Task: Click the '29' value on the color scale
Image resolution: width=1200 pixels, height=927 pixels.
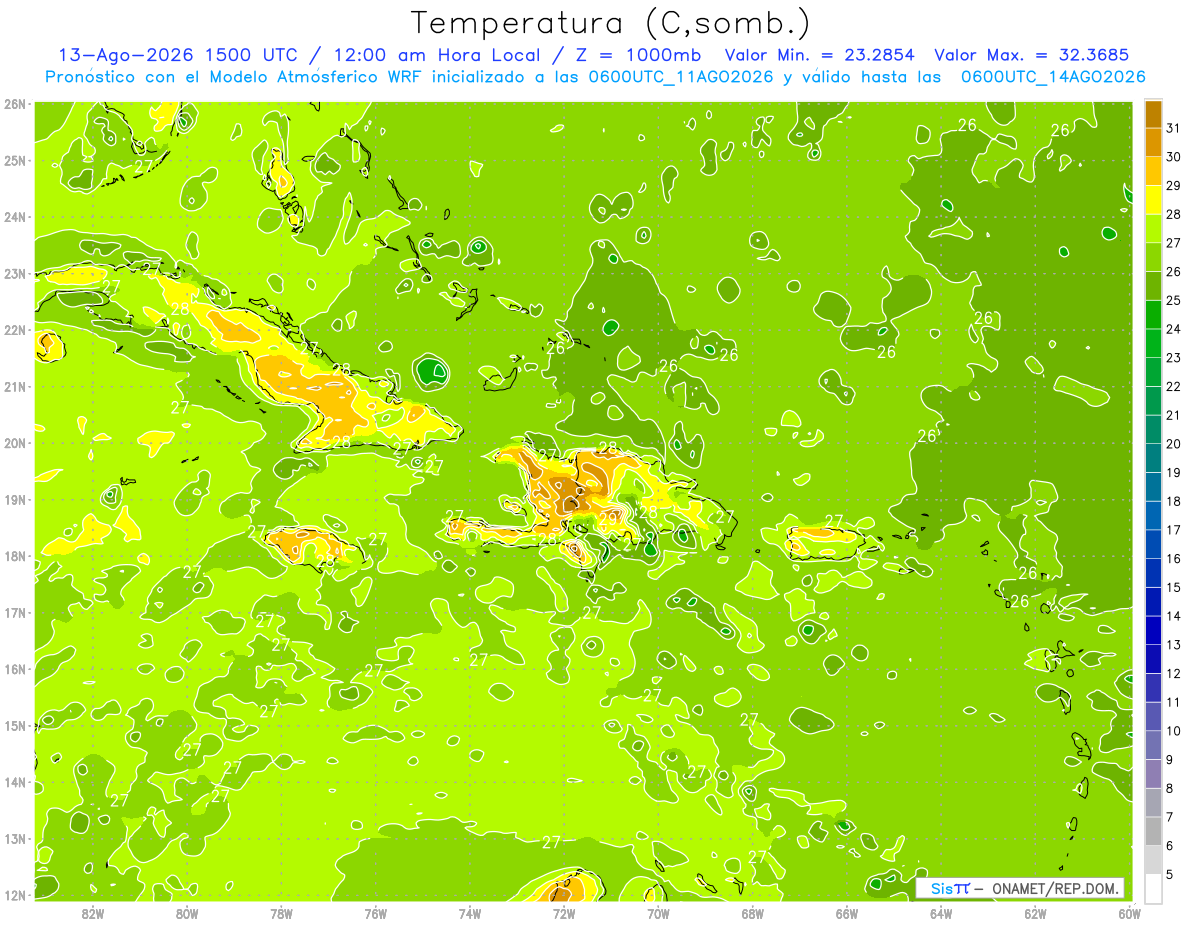Action: [1173, 185]
